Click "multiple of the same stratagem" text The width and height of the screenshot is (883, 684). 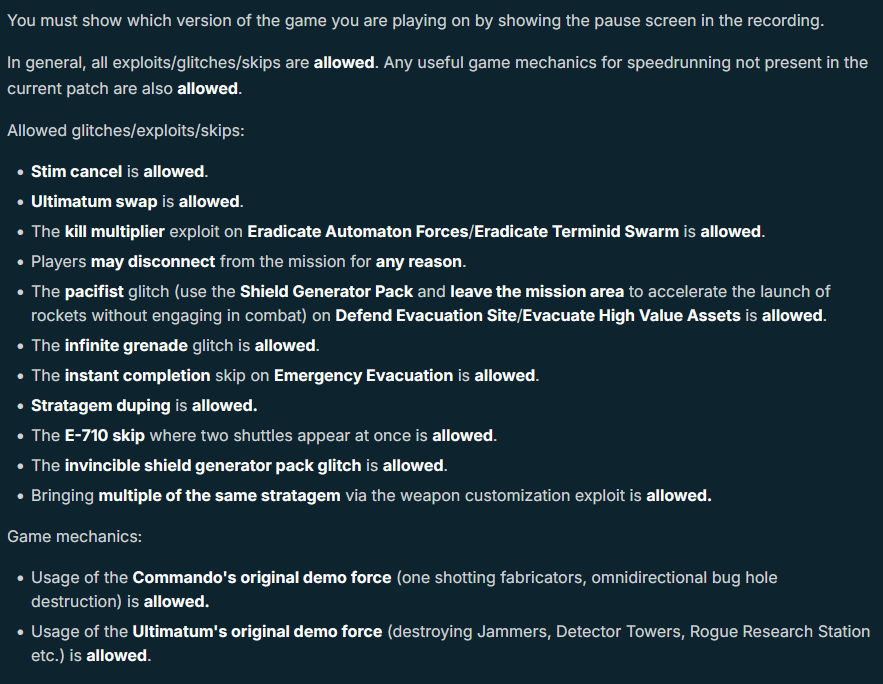click(x=220, y=495)
